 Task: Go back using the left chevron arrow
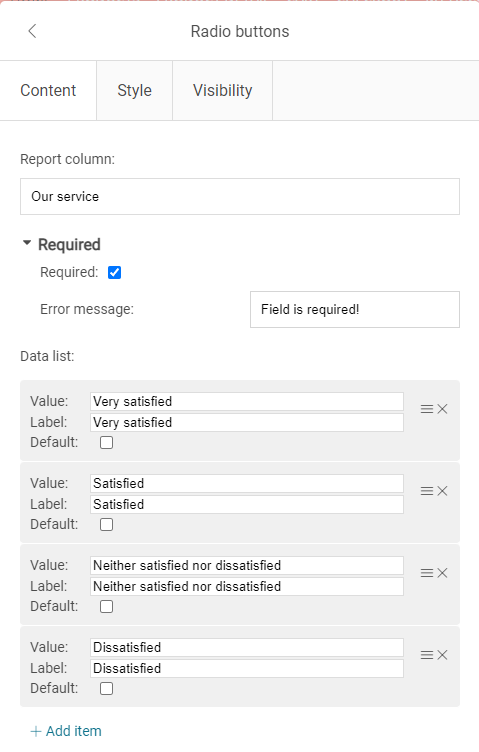(32, 31)
